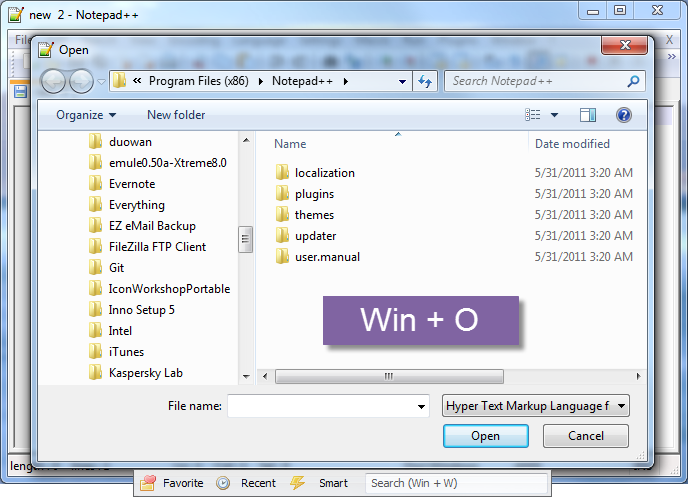Open the File name dropdown arrow
688x497 pixels.
tap(421, 407)
